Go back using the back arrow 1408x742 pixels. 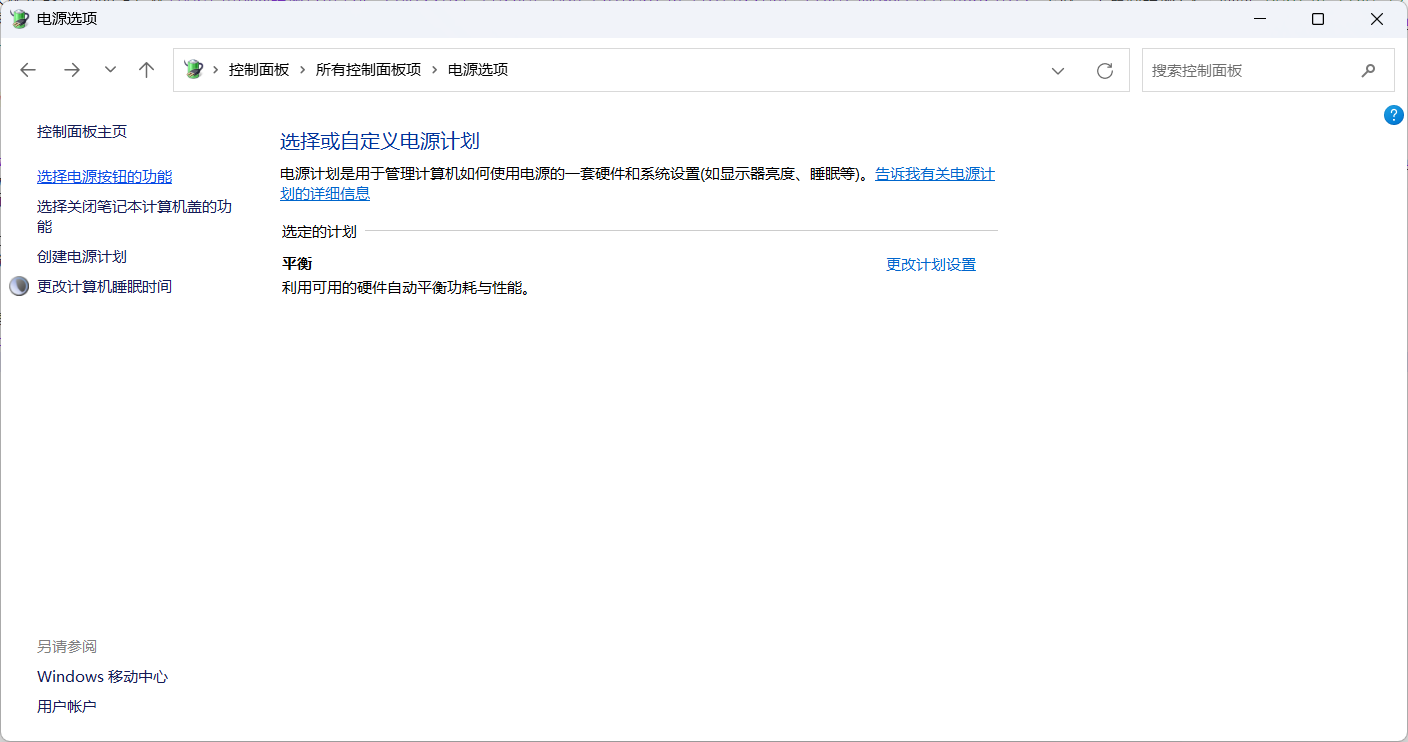pos(28,70)
